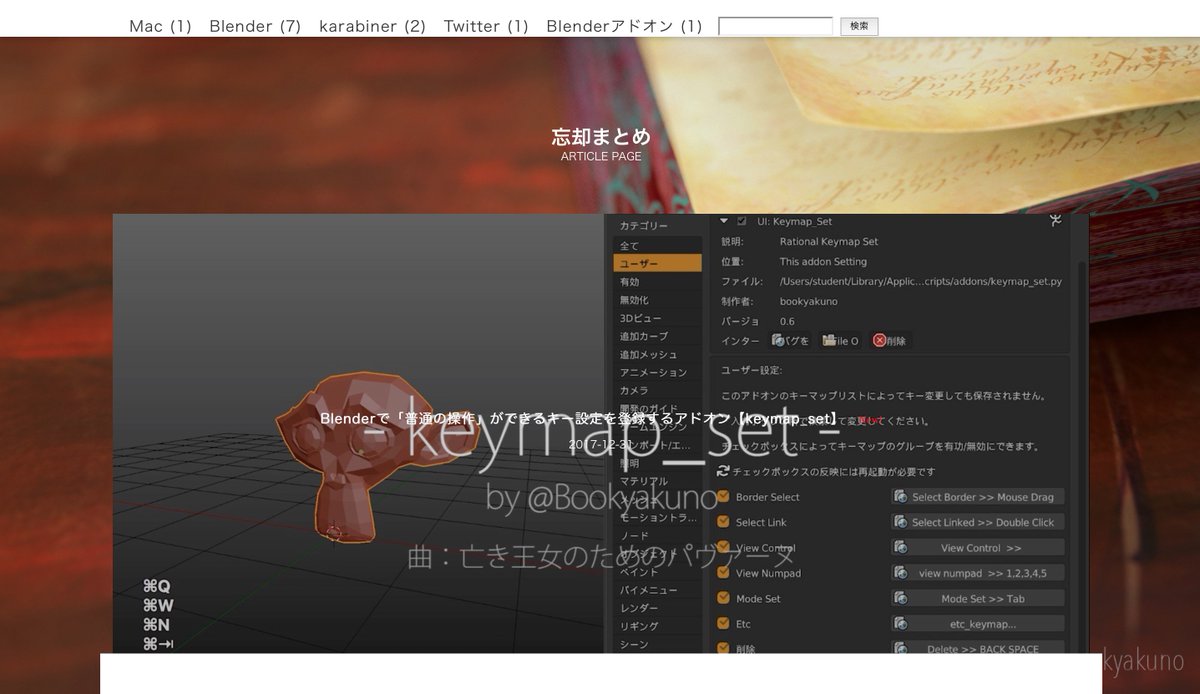Toggle the Border Select checkbox
Image resolution: width=1200 pixels, height=694 pixels.
pyautogui.click(x=723, y=496)
